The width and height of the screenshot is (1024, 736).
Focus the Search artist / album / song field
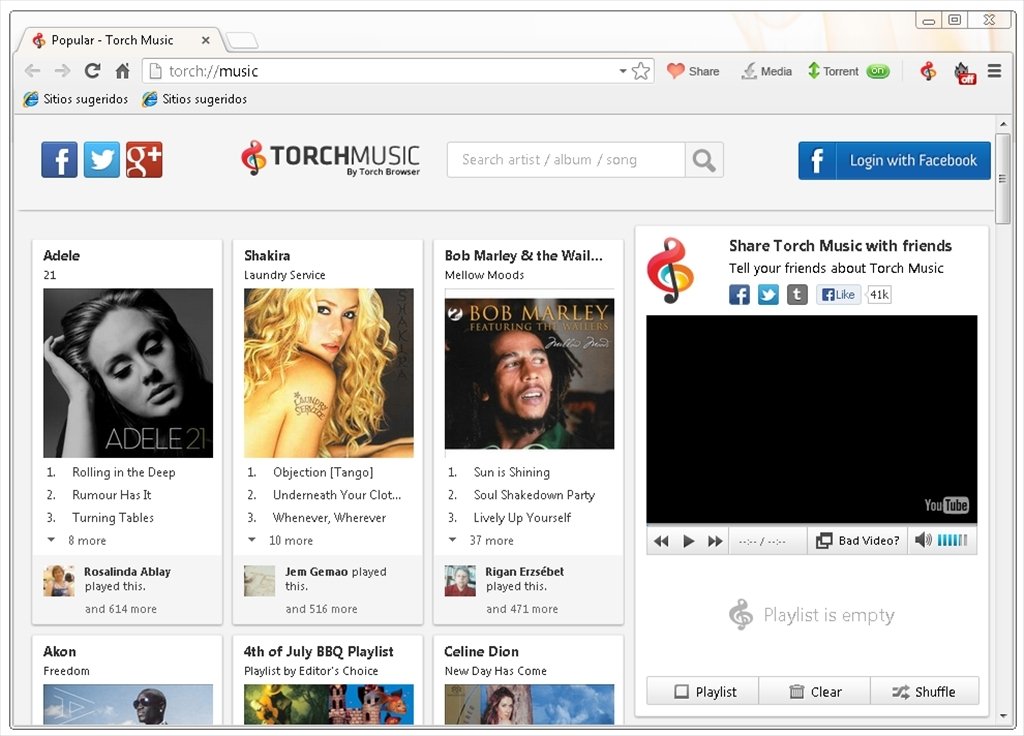pos(566,159)
